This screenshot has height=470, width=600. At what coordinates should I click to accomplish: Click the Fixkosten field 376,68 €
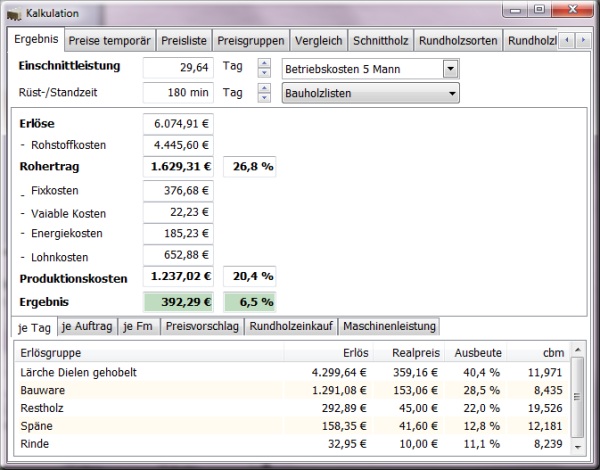click(178, 191)
